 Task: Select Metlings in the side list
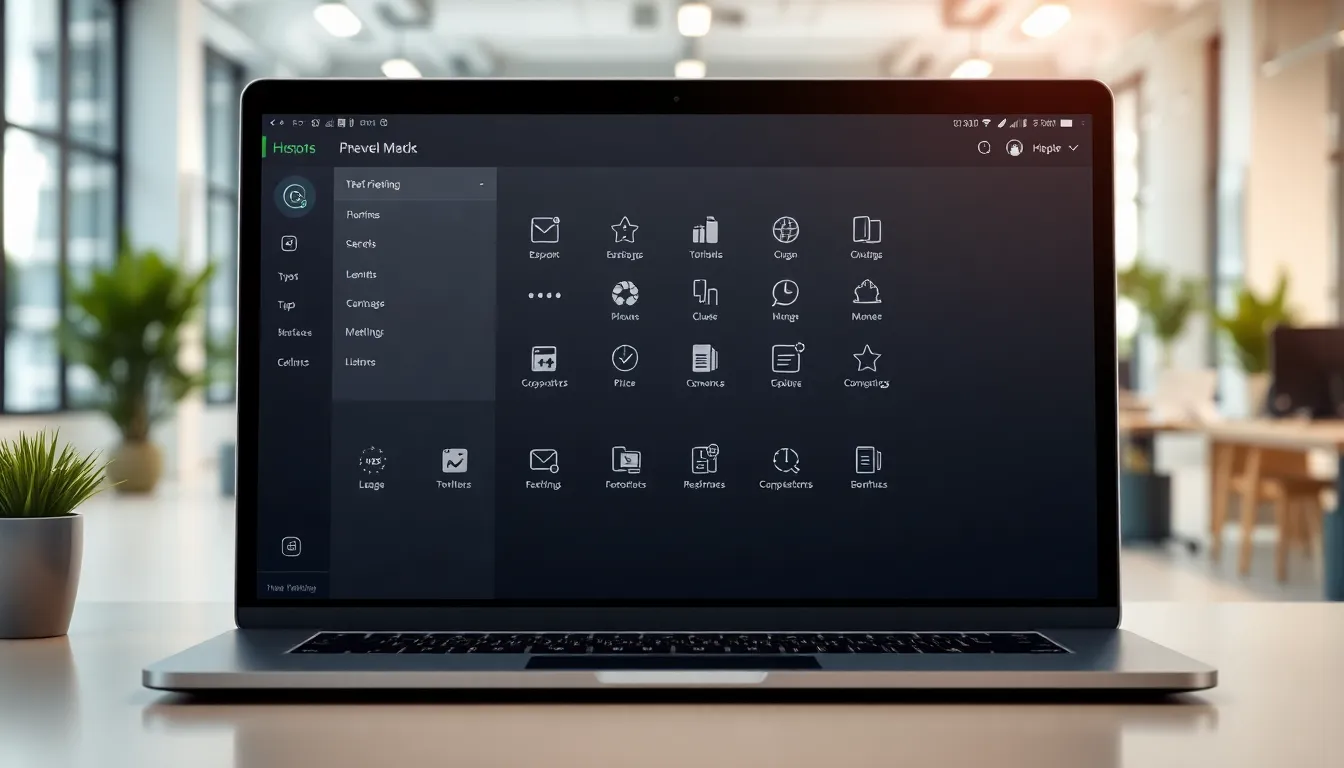pos(364,332)
